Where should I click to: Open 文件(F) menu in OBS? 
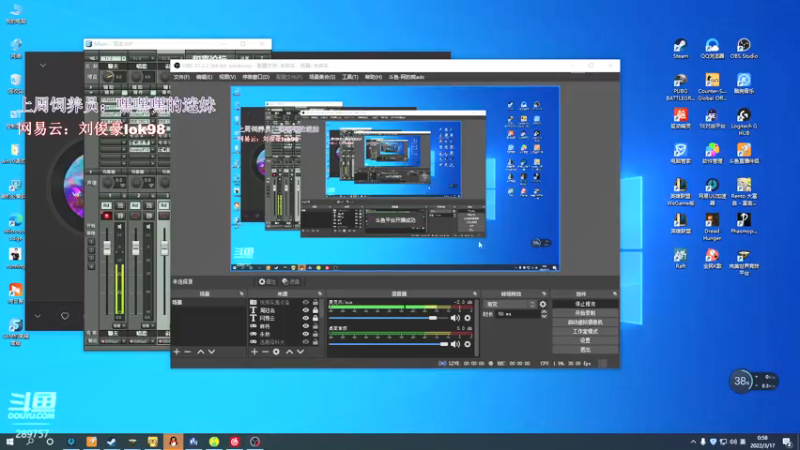point(181,77)
